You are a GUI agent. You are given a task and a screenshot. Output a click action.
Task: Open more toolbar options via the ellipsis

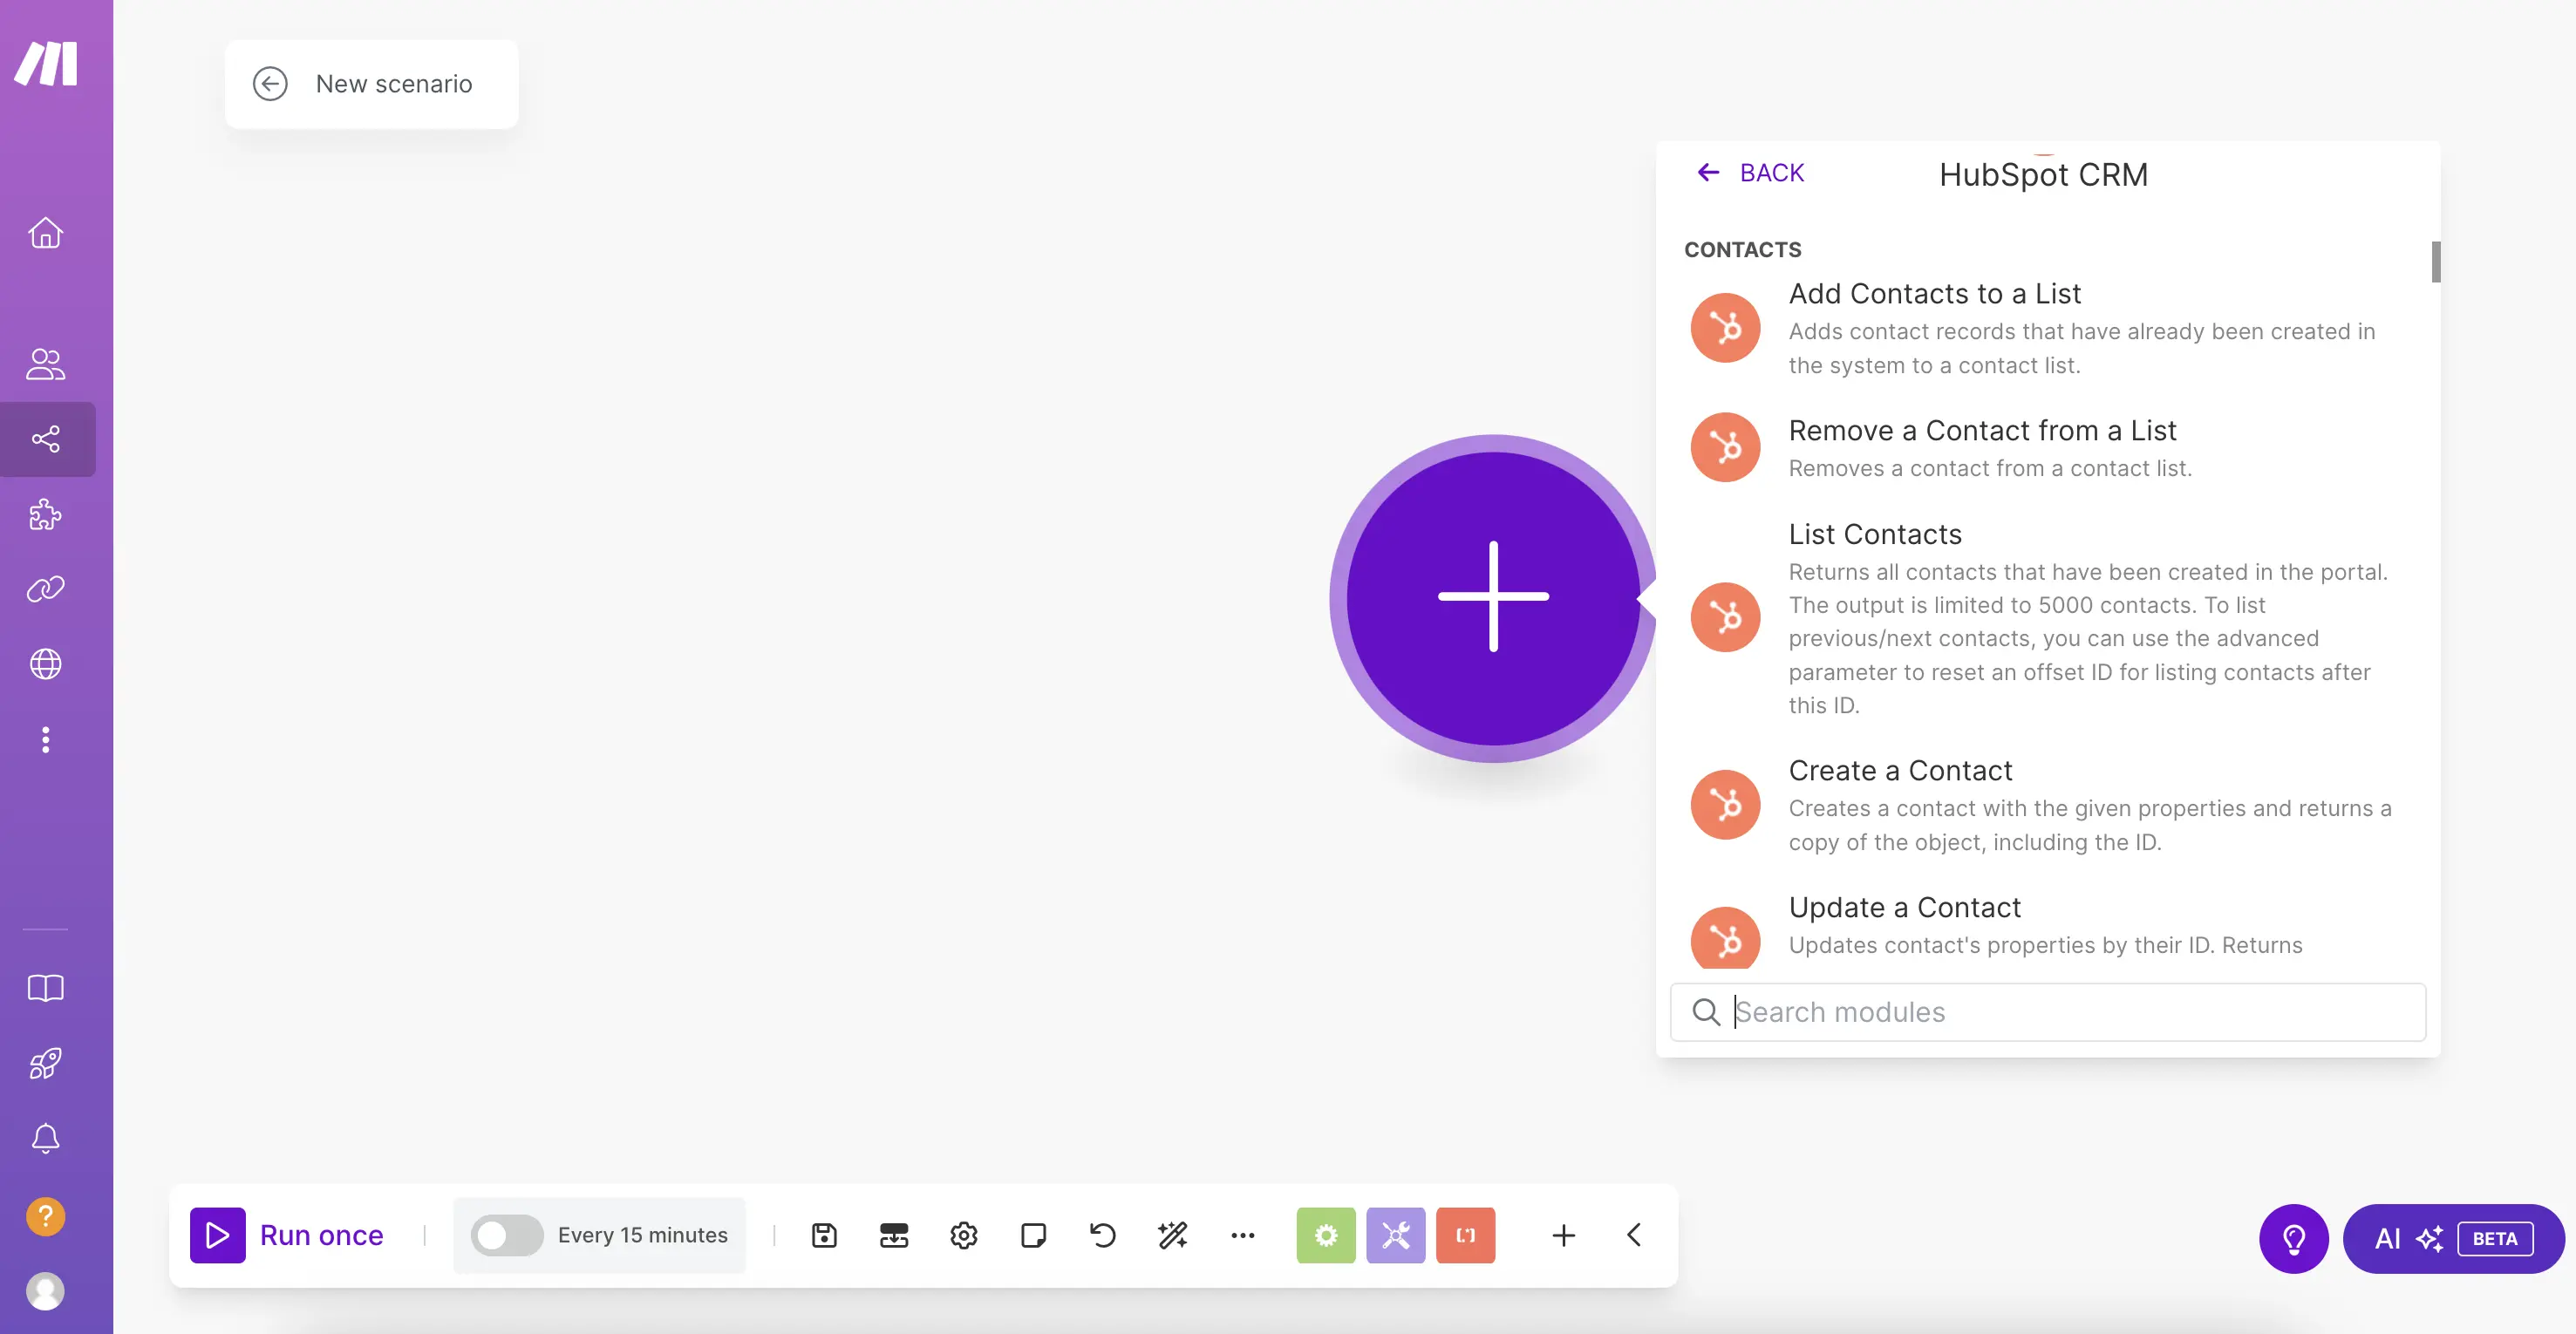pyautogui.click(x=1243, y=1235)
